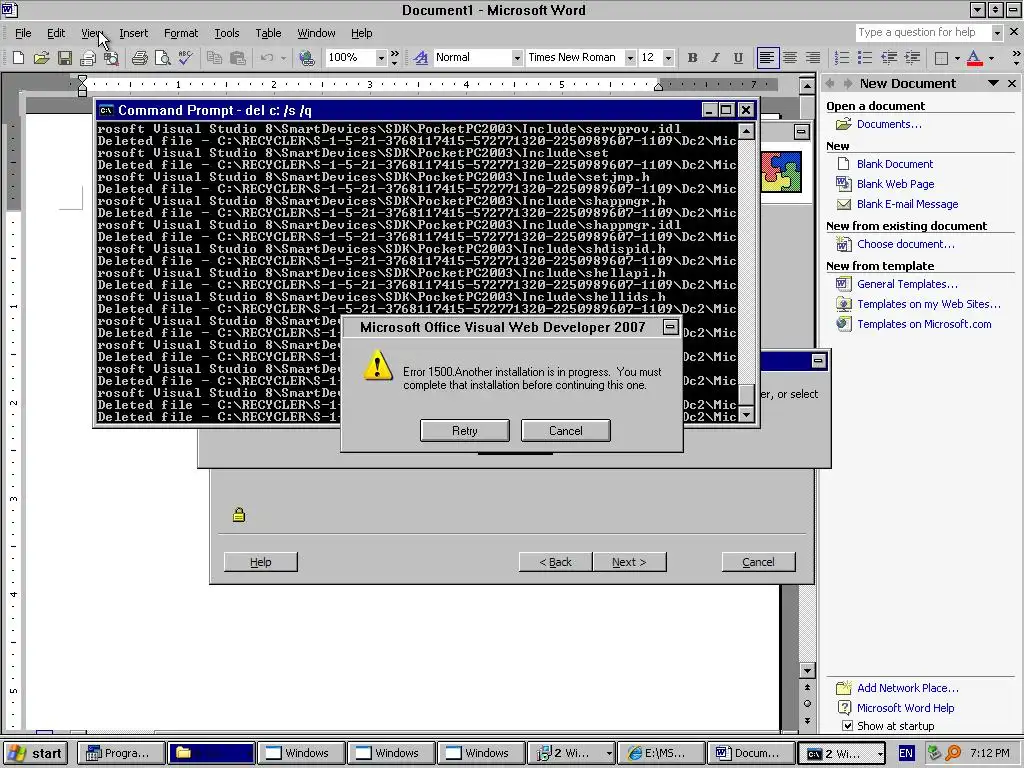Open Print Preview from the toolbar

[163, 58]
